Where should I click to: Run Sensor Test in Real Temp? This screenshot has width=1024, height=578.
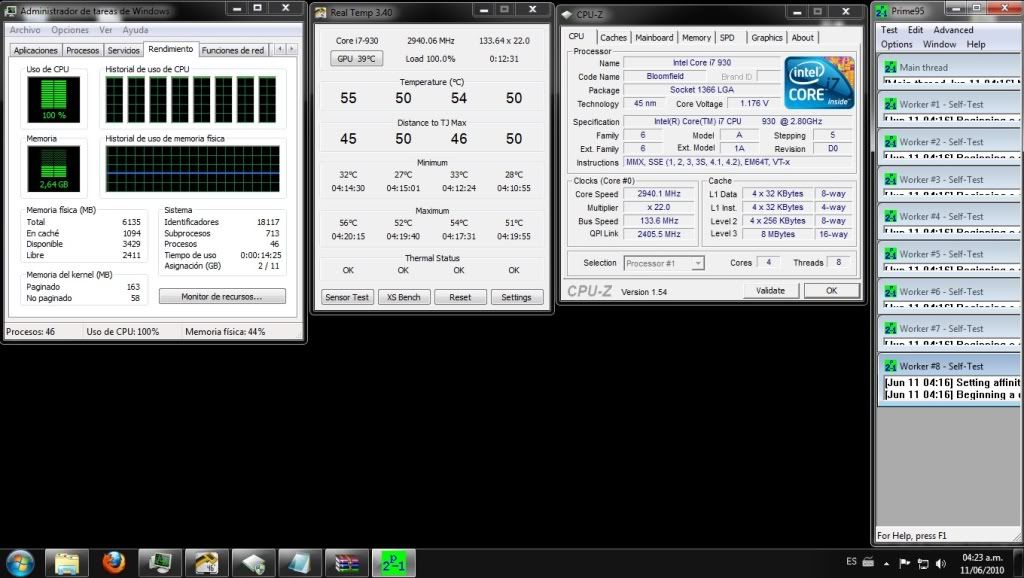coord(347,297)
